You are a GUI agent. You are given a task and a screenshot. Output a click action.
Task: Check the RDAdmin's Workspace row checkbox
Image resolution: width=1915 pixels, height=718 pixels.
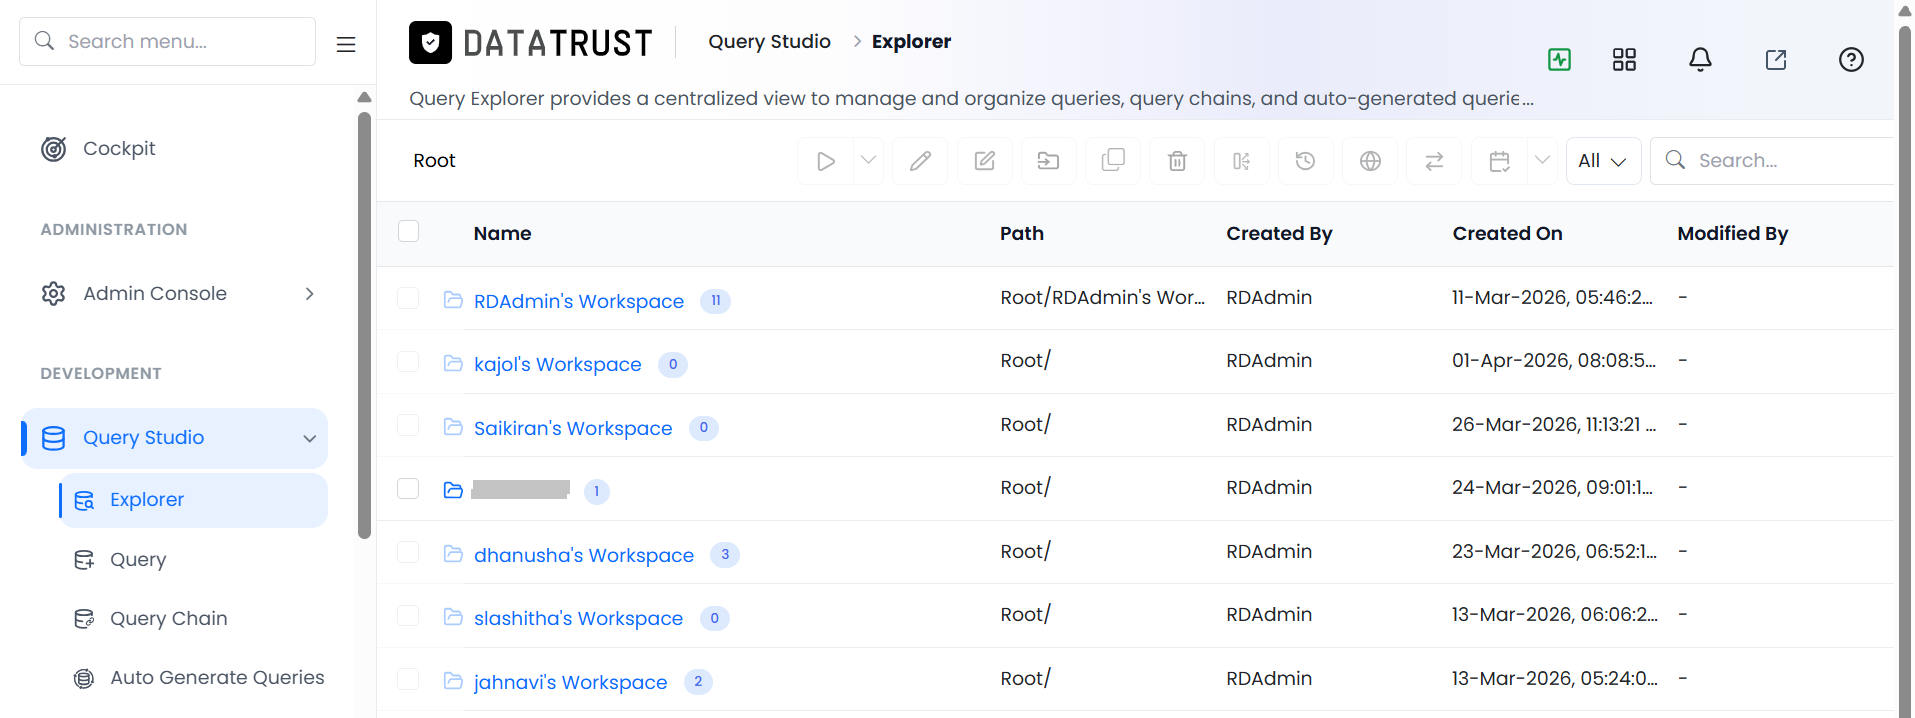[x=408, y=298]
